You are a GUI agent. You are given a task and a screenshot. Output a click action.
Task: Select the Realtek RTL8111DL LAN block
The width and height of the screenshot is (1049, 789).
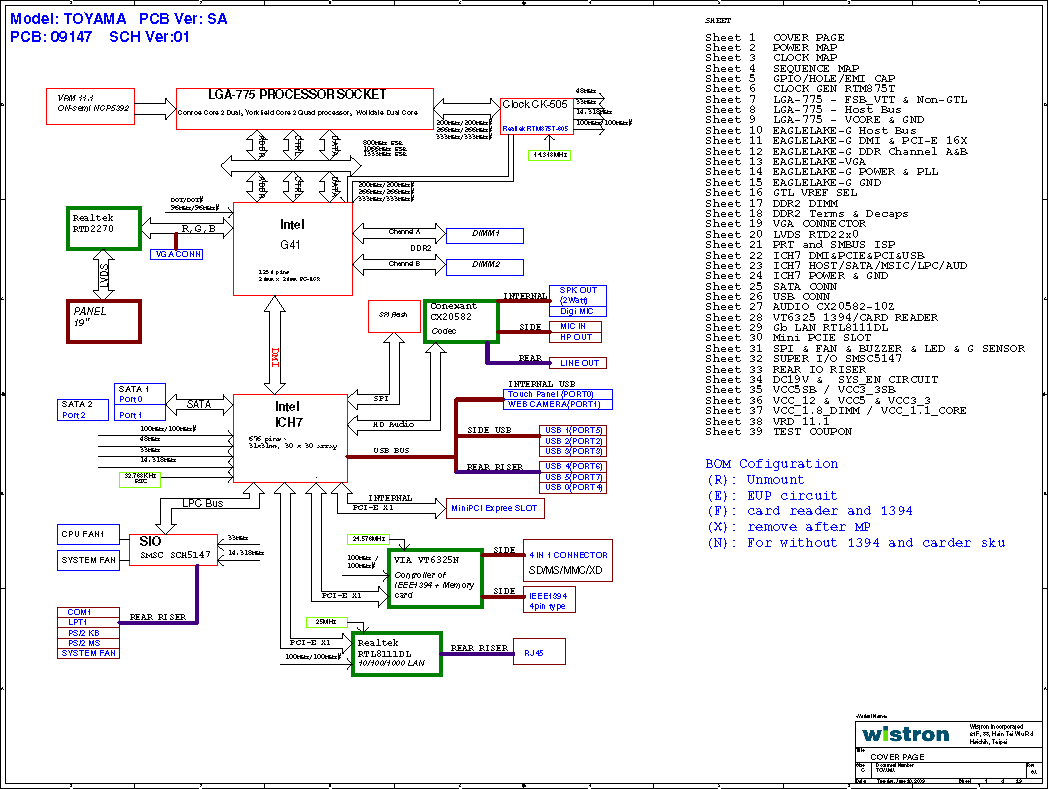click(397, 654)
